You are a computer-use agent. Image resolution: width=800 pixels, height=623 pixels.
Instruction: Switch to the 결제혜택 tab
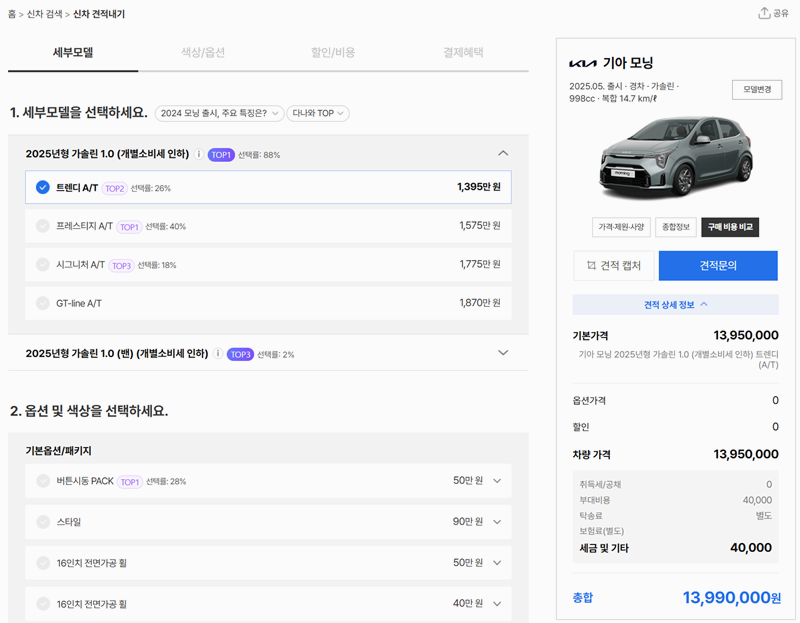pyautogui.click(x=463, y=53)
